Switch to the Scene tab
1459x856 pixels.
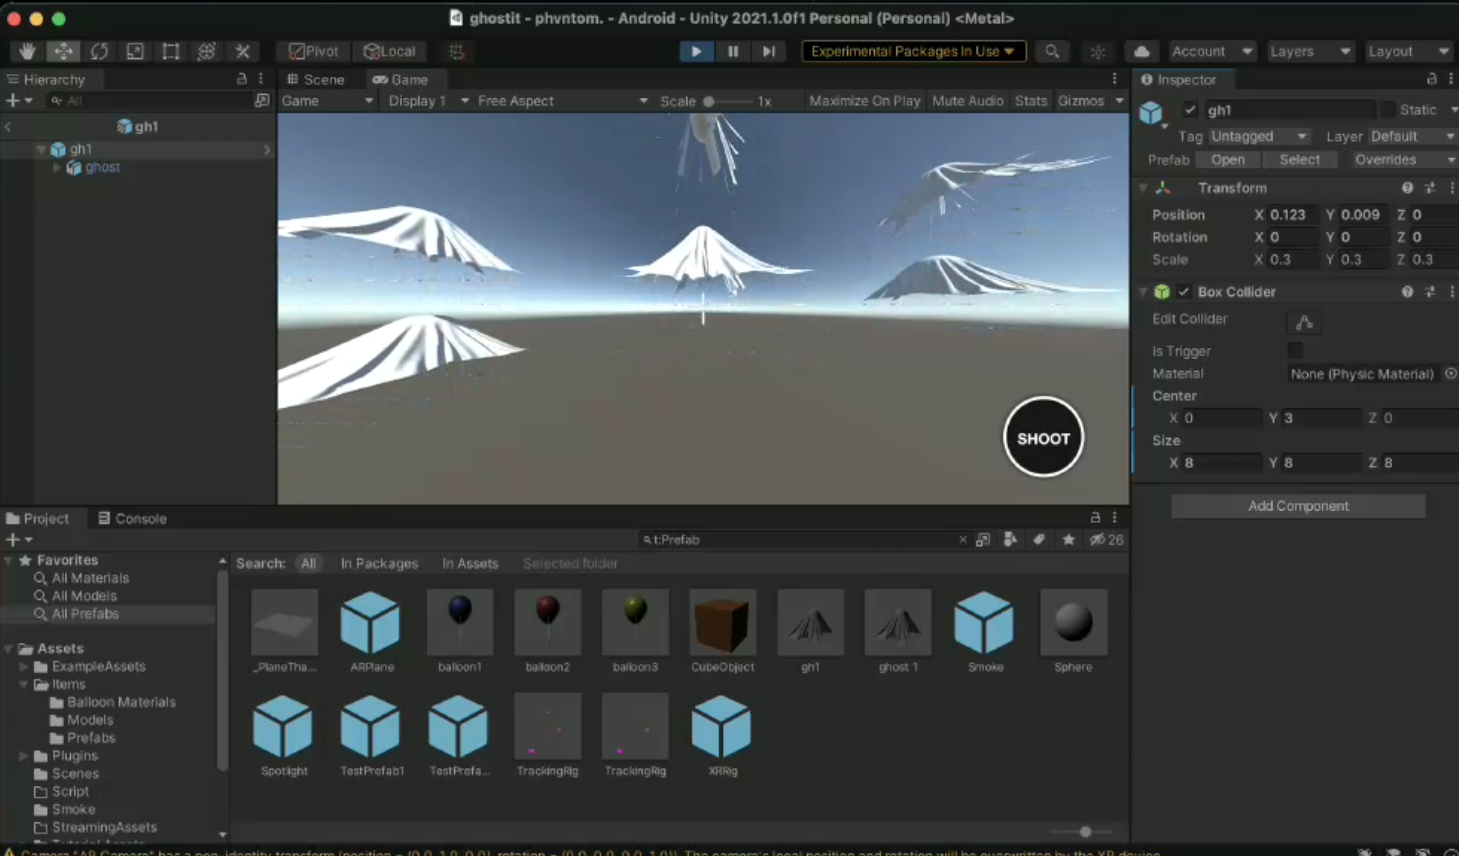[x=316, y=79]
